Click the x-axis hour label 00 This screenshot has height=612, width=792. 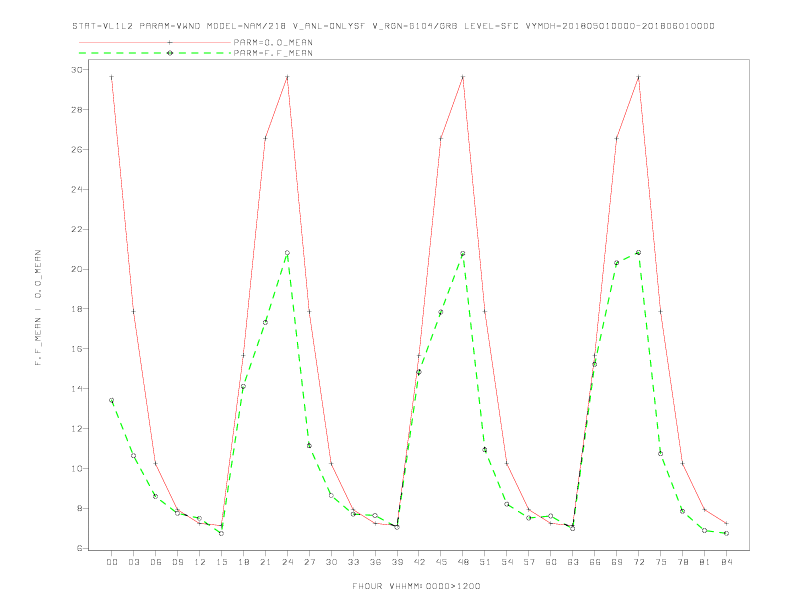click(112, 562)
